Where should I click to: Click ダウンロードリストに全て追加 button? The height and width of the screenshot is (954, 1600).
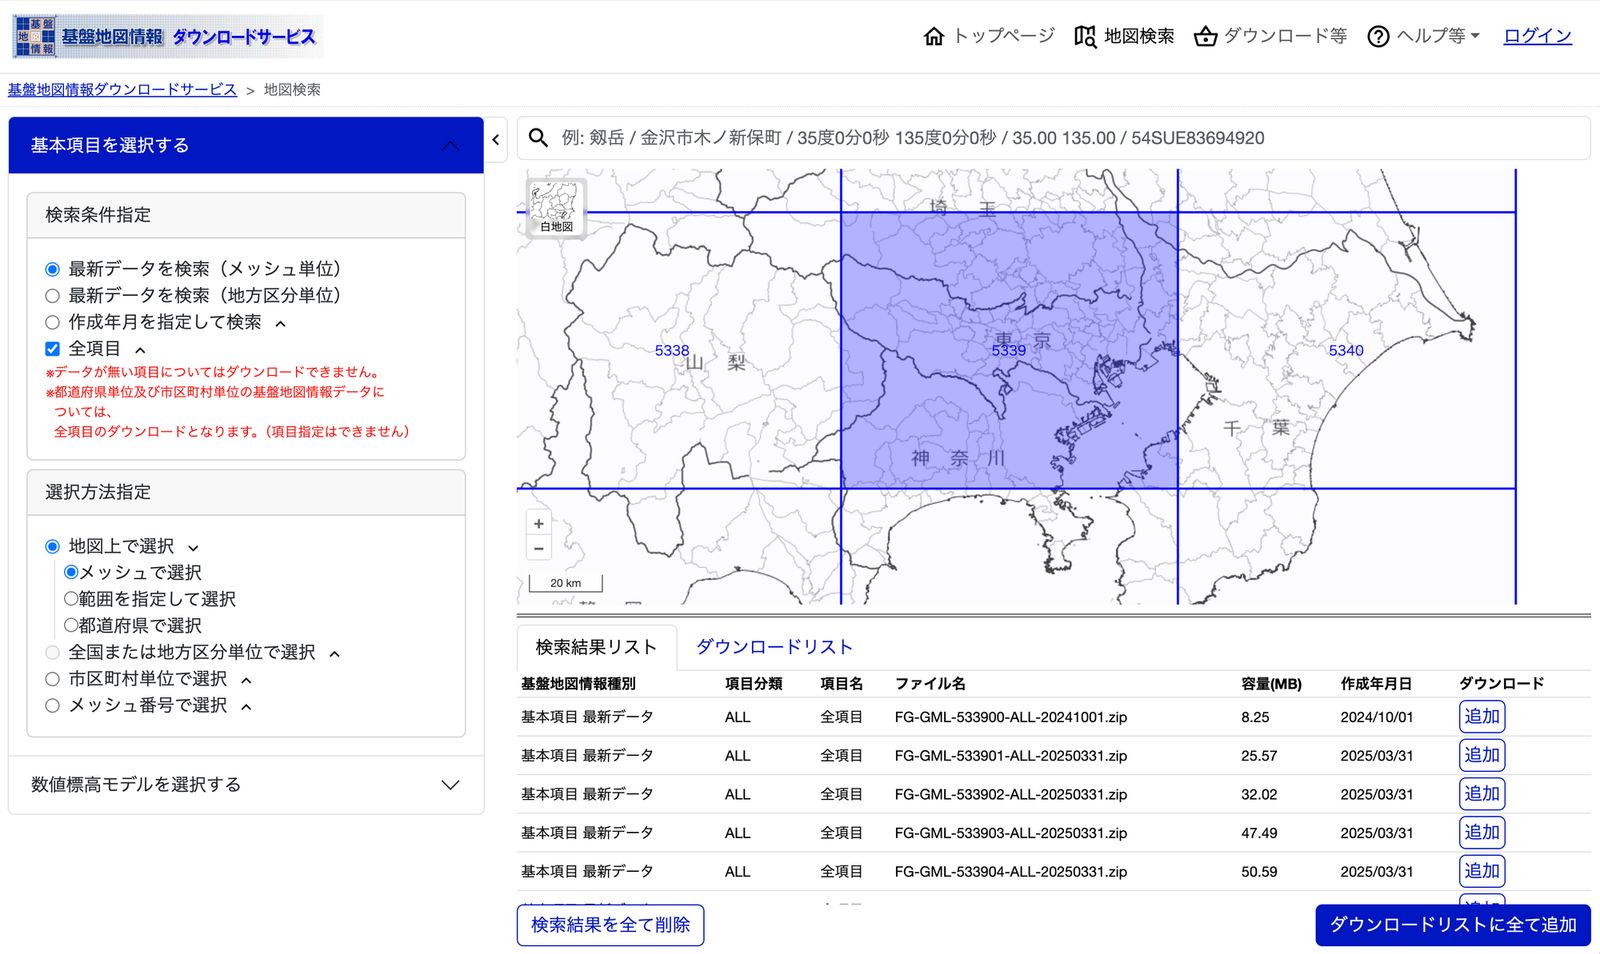pos(1453,925)
